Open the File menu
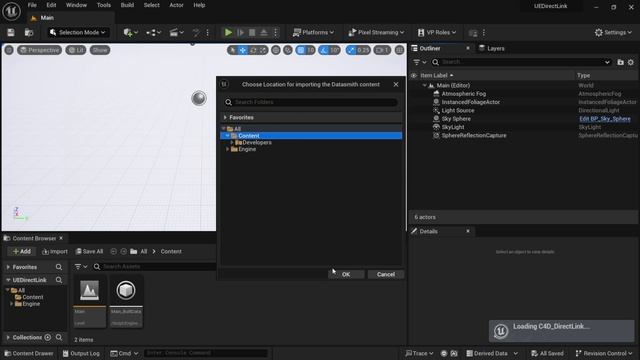 pos(32,5)
